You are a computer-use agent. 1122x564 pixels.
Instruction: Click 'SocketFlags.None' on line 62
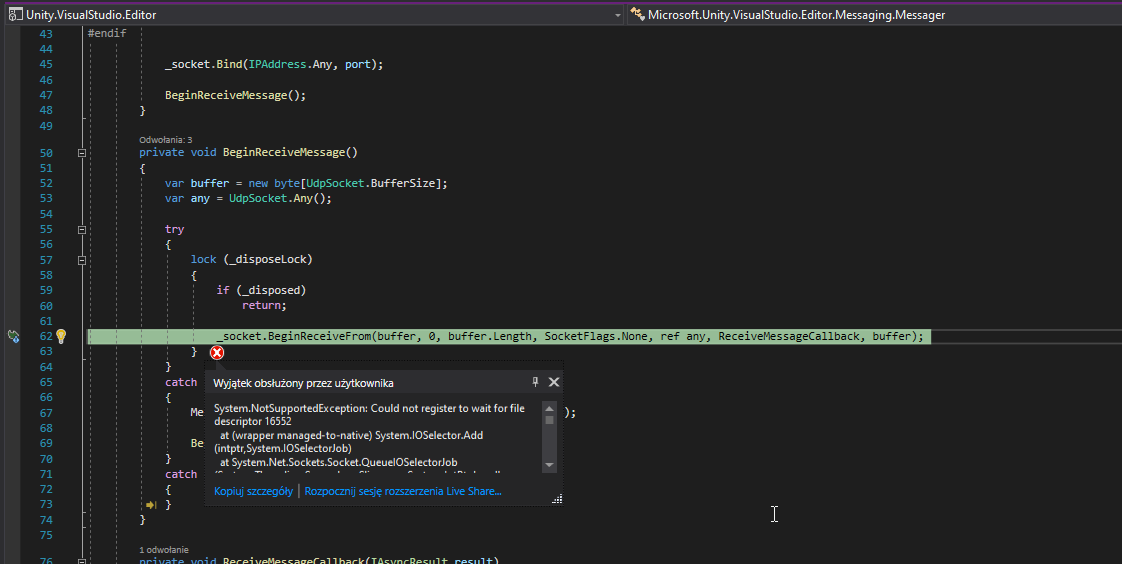coord(595,336)
